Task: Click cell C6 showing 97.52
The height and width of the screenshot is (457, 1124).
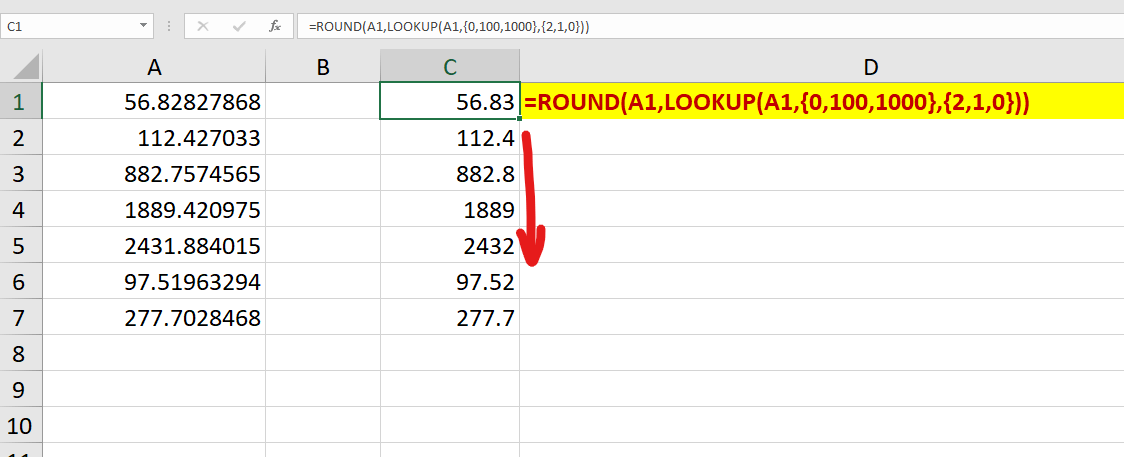Action: 450,281
